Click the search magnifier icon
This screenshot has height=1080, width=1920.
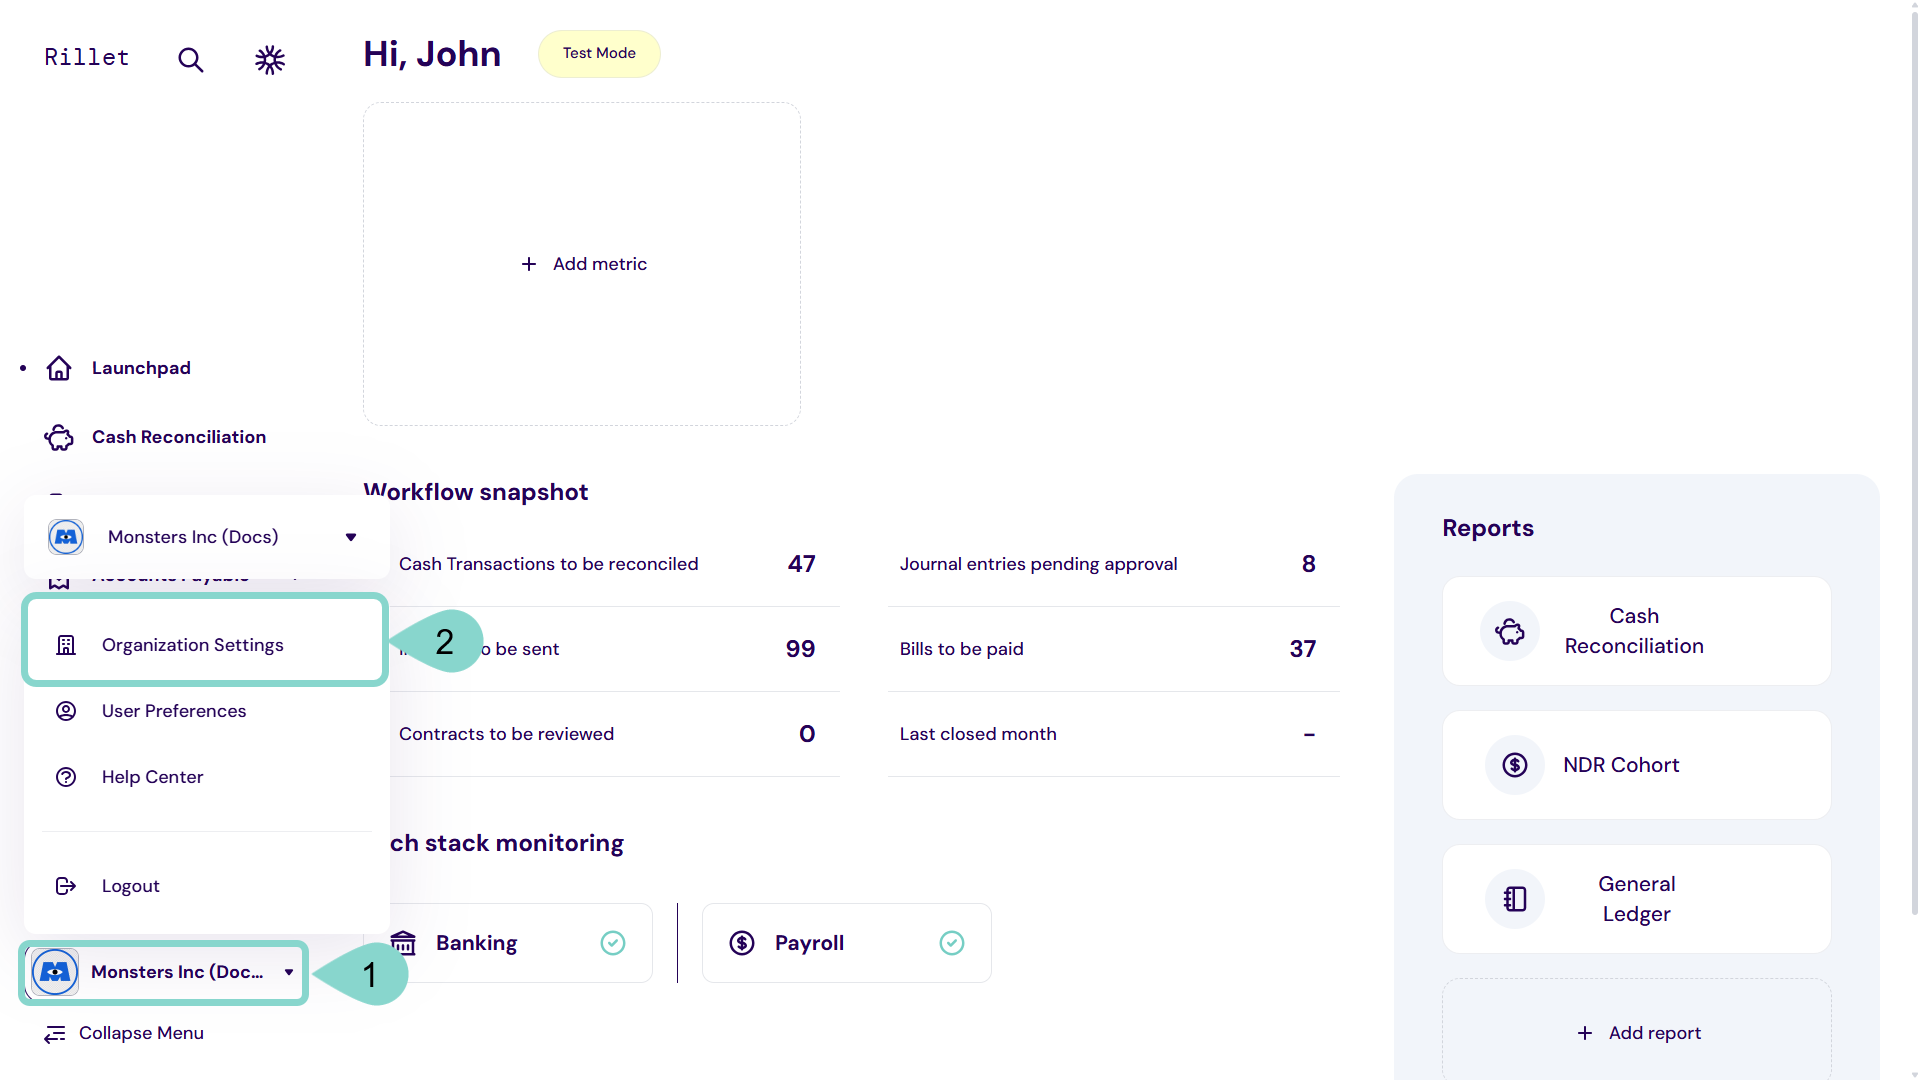(x=190, y=60)
